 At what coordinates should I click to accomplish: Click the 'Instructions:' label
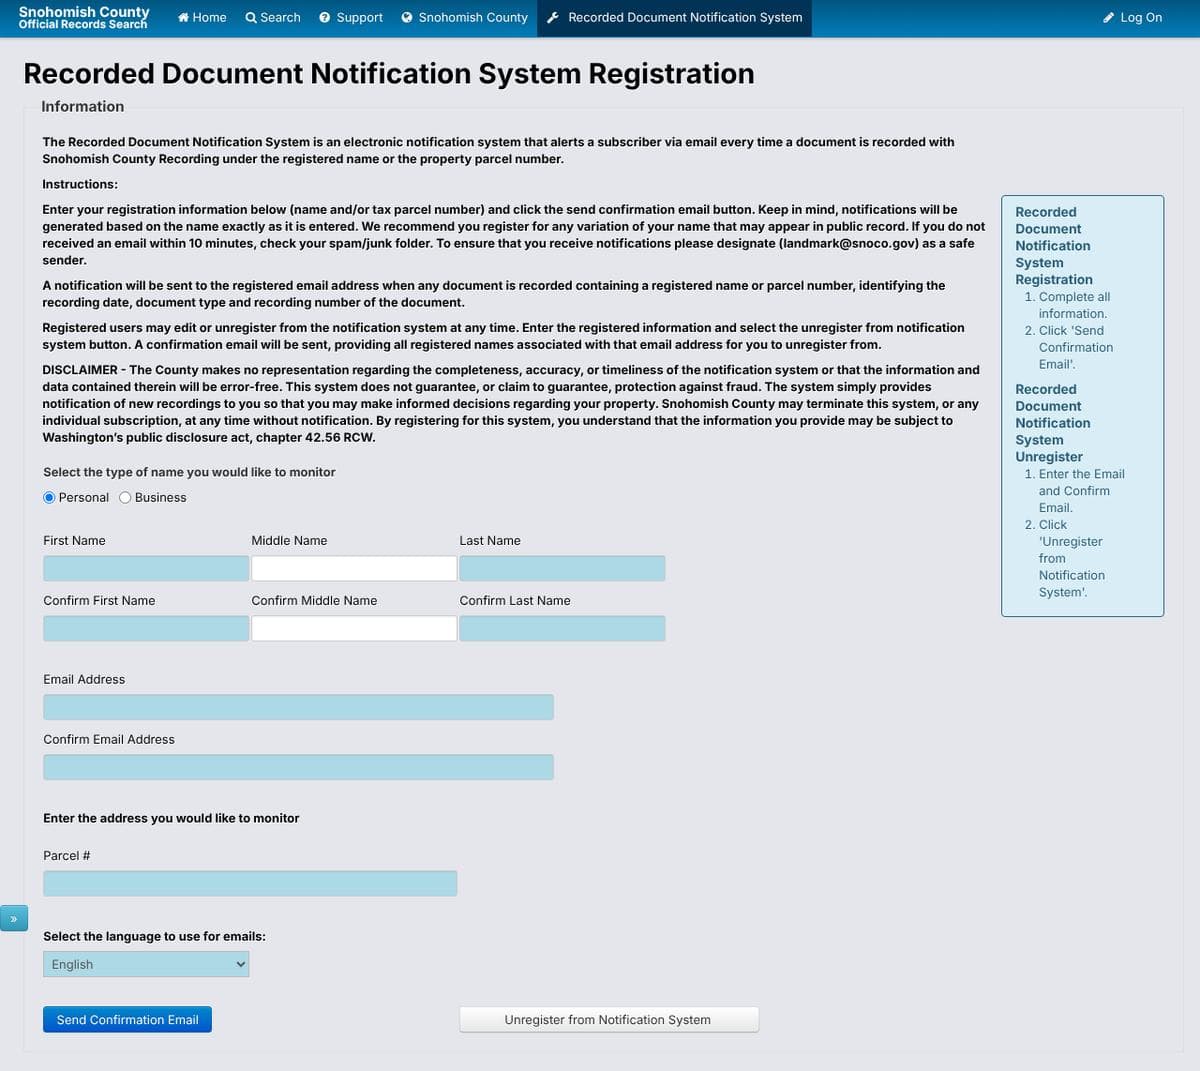tap(80, 184)
